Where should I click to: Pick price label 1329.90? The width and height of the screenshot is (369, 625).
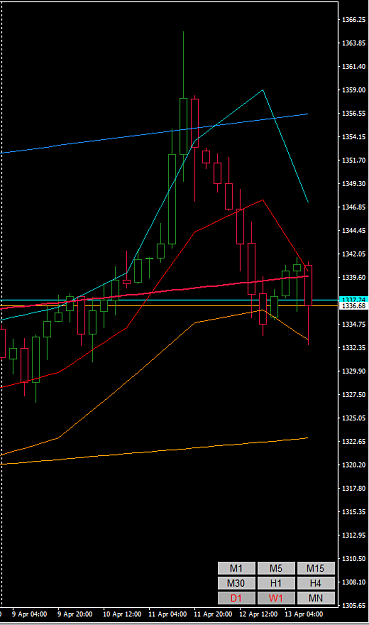(354, 371)
